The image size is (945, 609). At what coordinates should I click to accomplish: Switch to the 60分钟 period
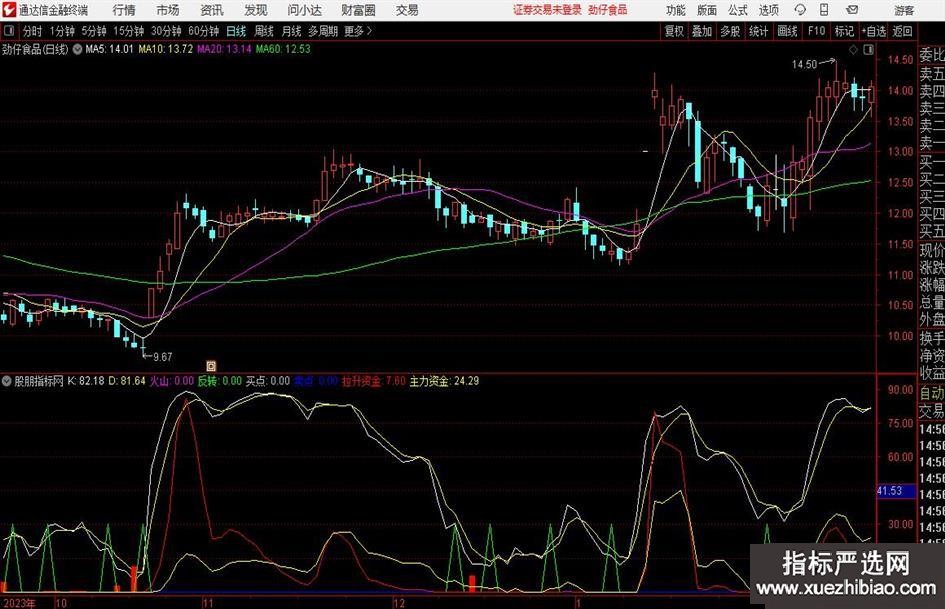point(204,31)
